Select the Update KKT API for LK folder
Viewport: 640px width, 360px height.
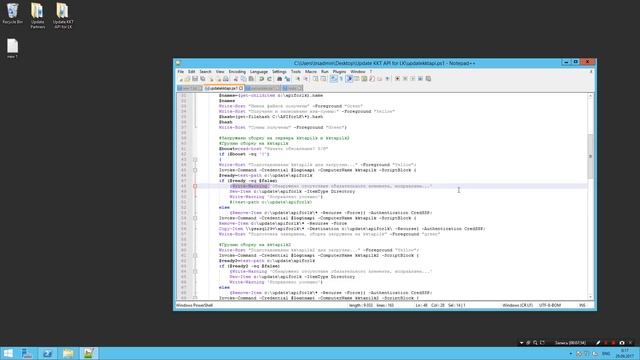click(x=63, y=16)
